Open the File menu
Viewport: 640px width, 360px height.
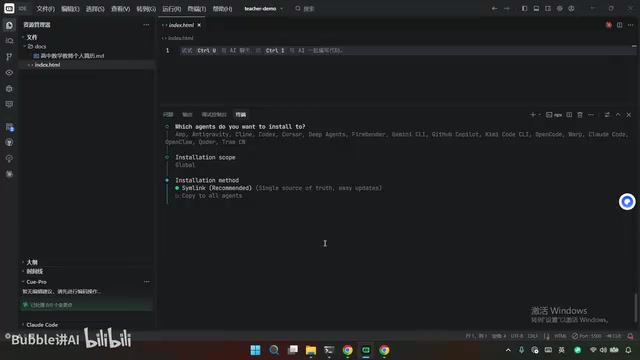45,9
